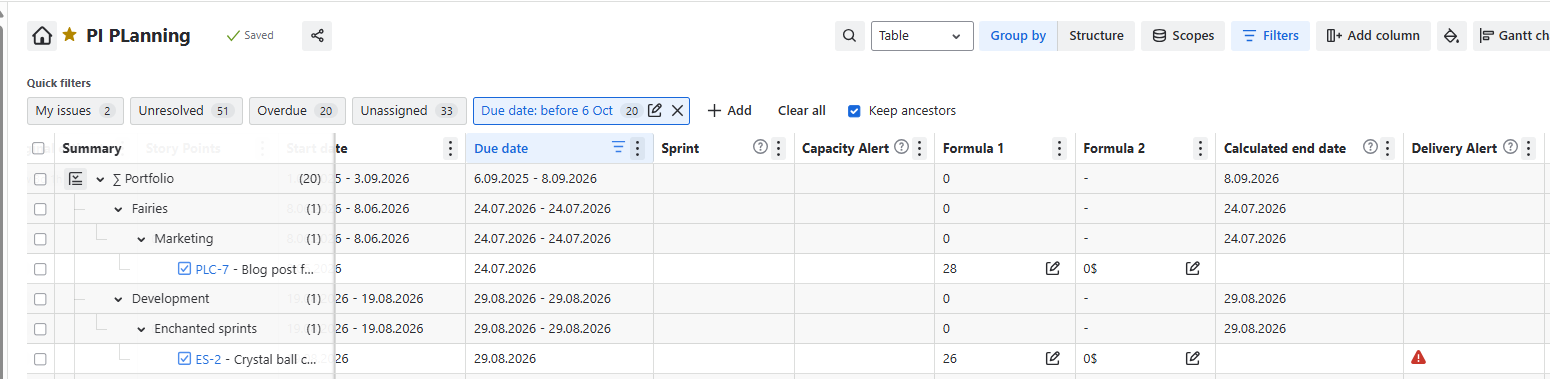1550x379 pixels.
Task: Show help for Calculated end date column
Action: point(1371,148)
